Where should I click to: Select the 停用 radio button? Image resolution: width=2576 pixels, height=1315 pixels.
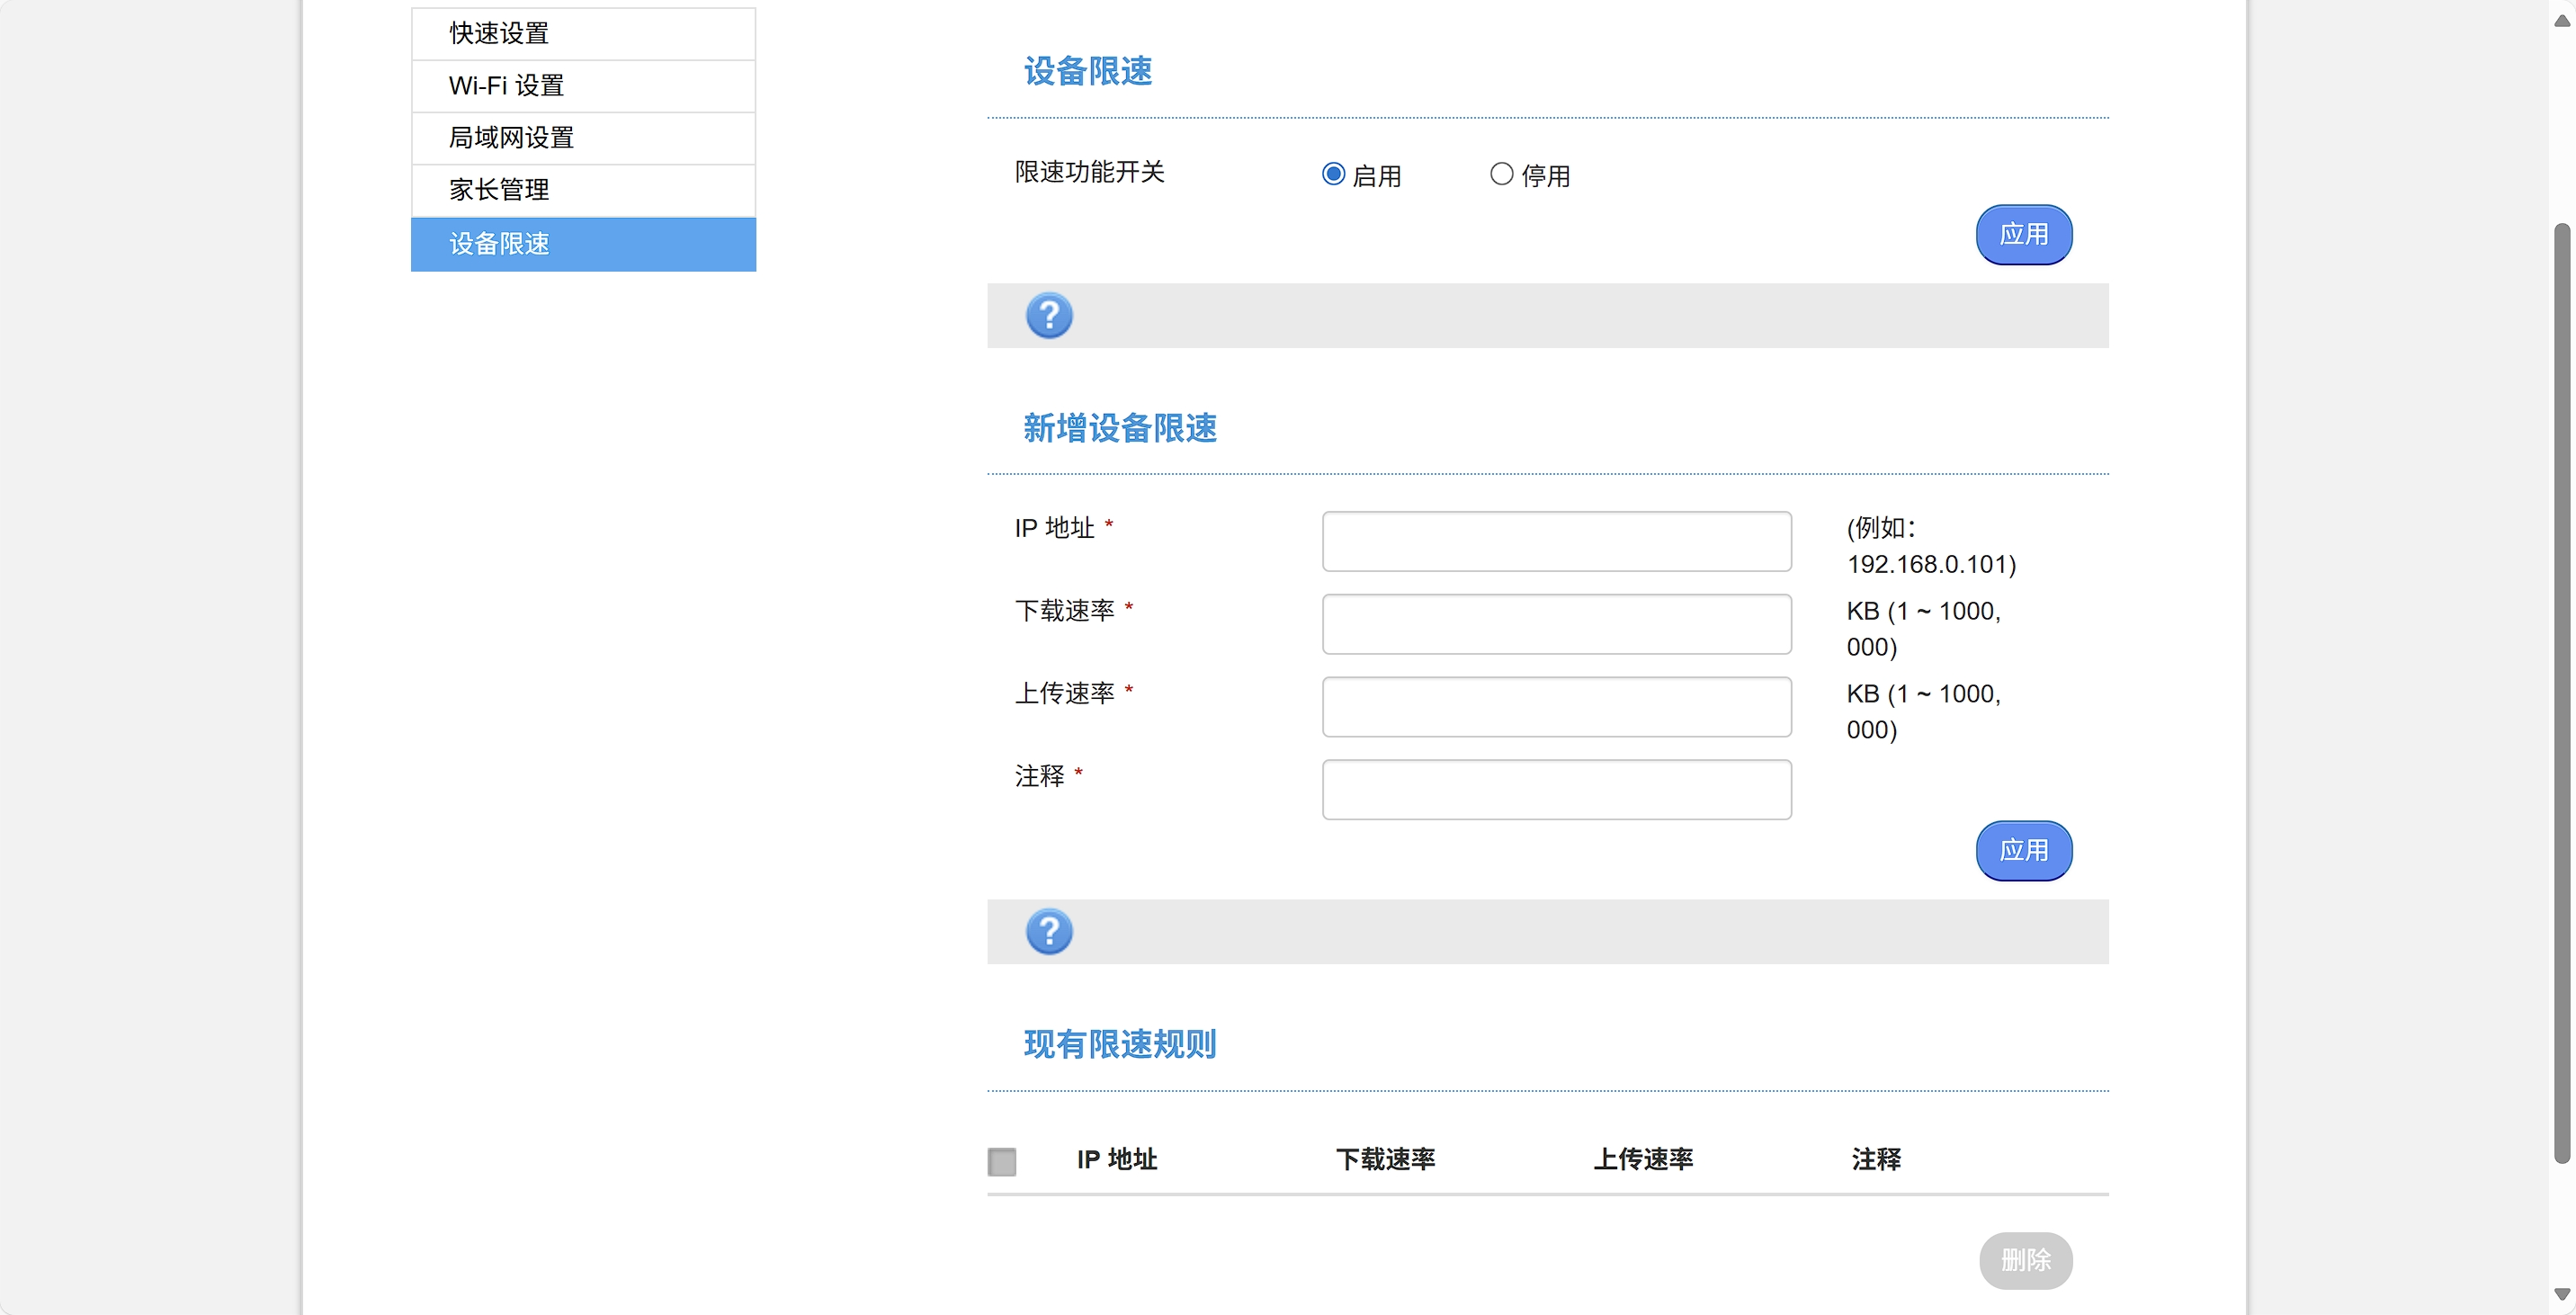1501,174
